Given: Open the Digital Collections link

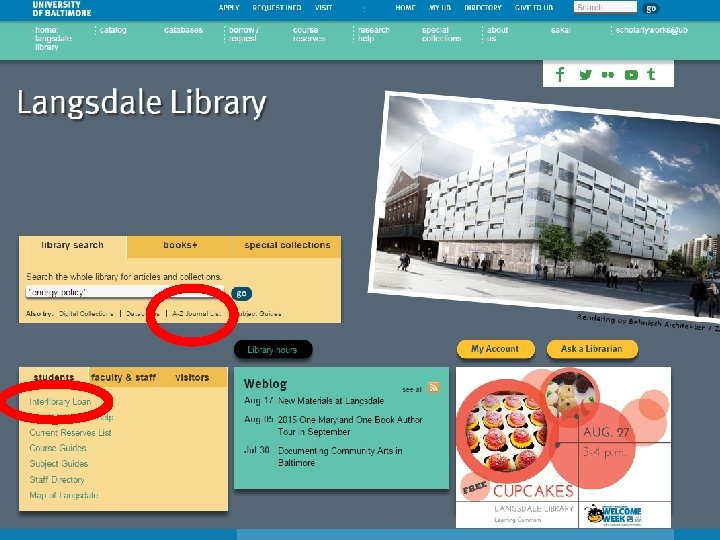Looking at the screenshot, I should pyautogui.click(x=86, y=314).
